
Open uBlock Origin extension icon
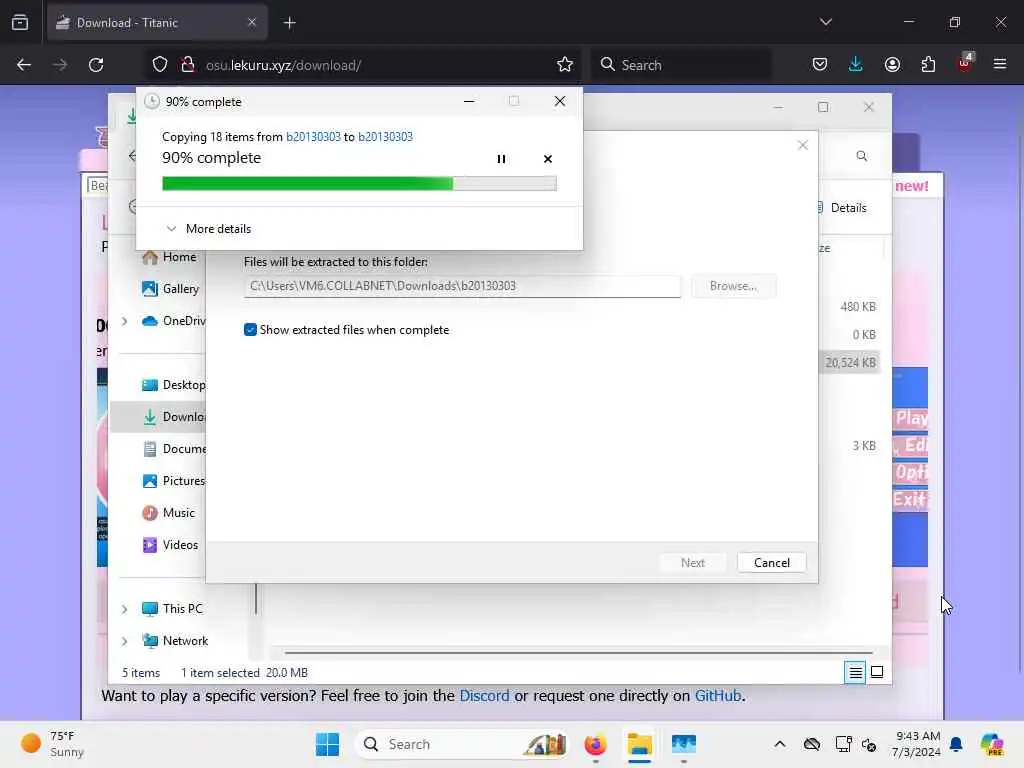965,63
